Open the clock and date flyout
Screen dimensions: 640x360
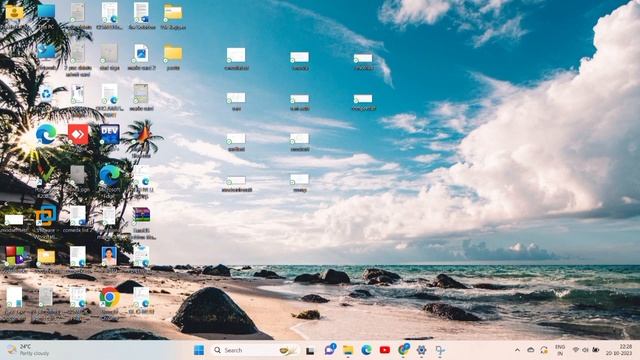(x=620, y=350)
